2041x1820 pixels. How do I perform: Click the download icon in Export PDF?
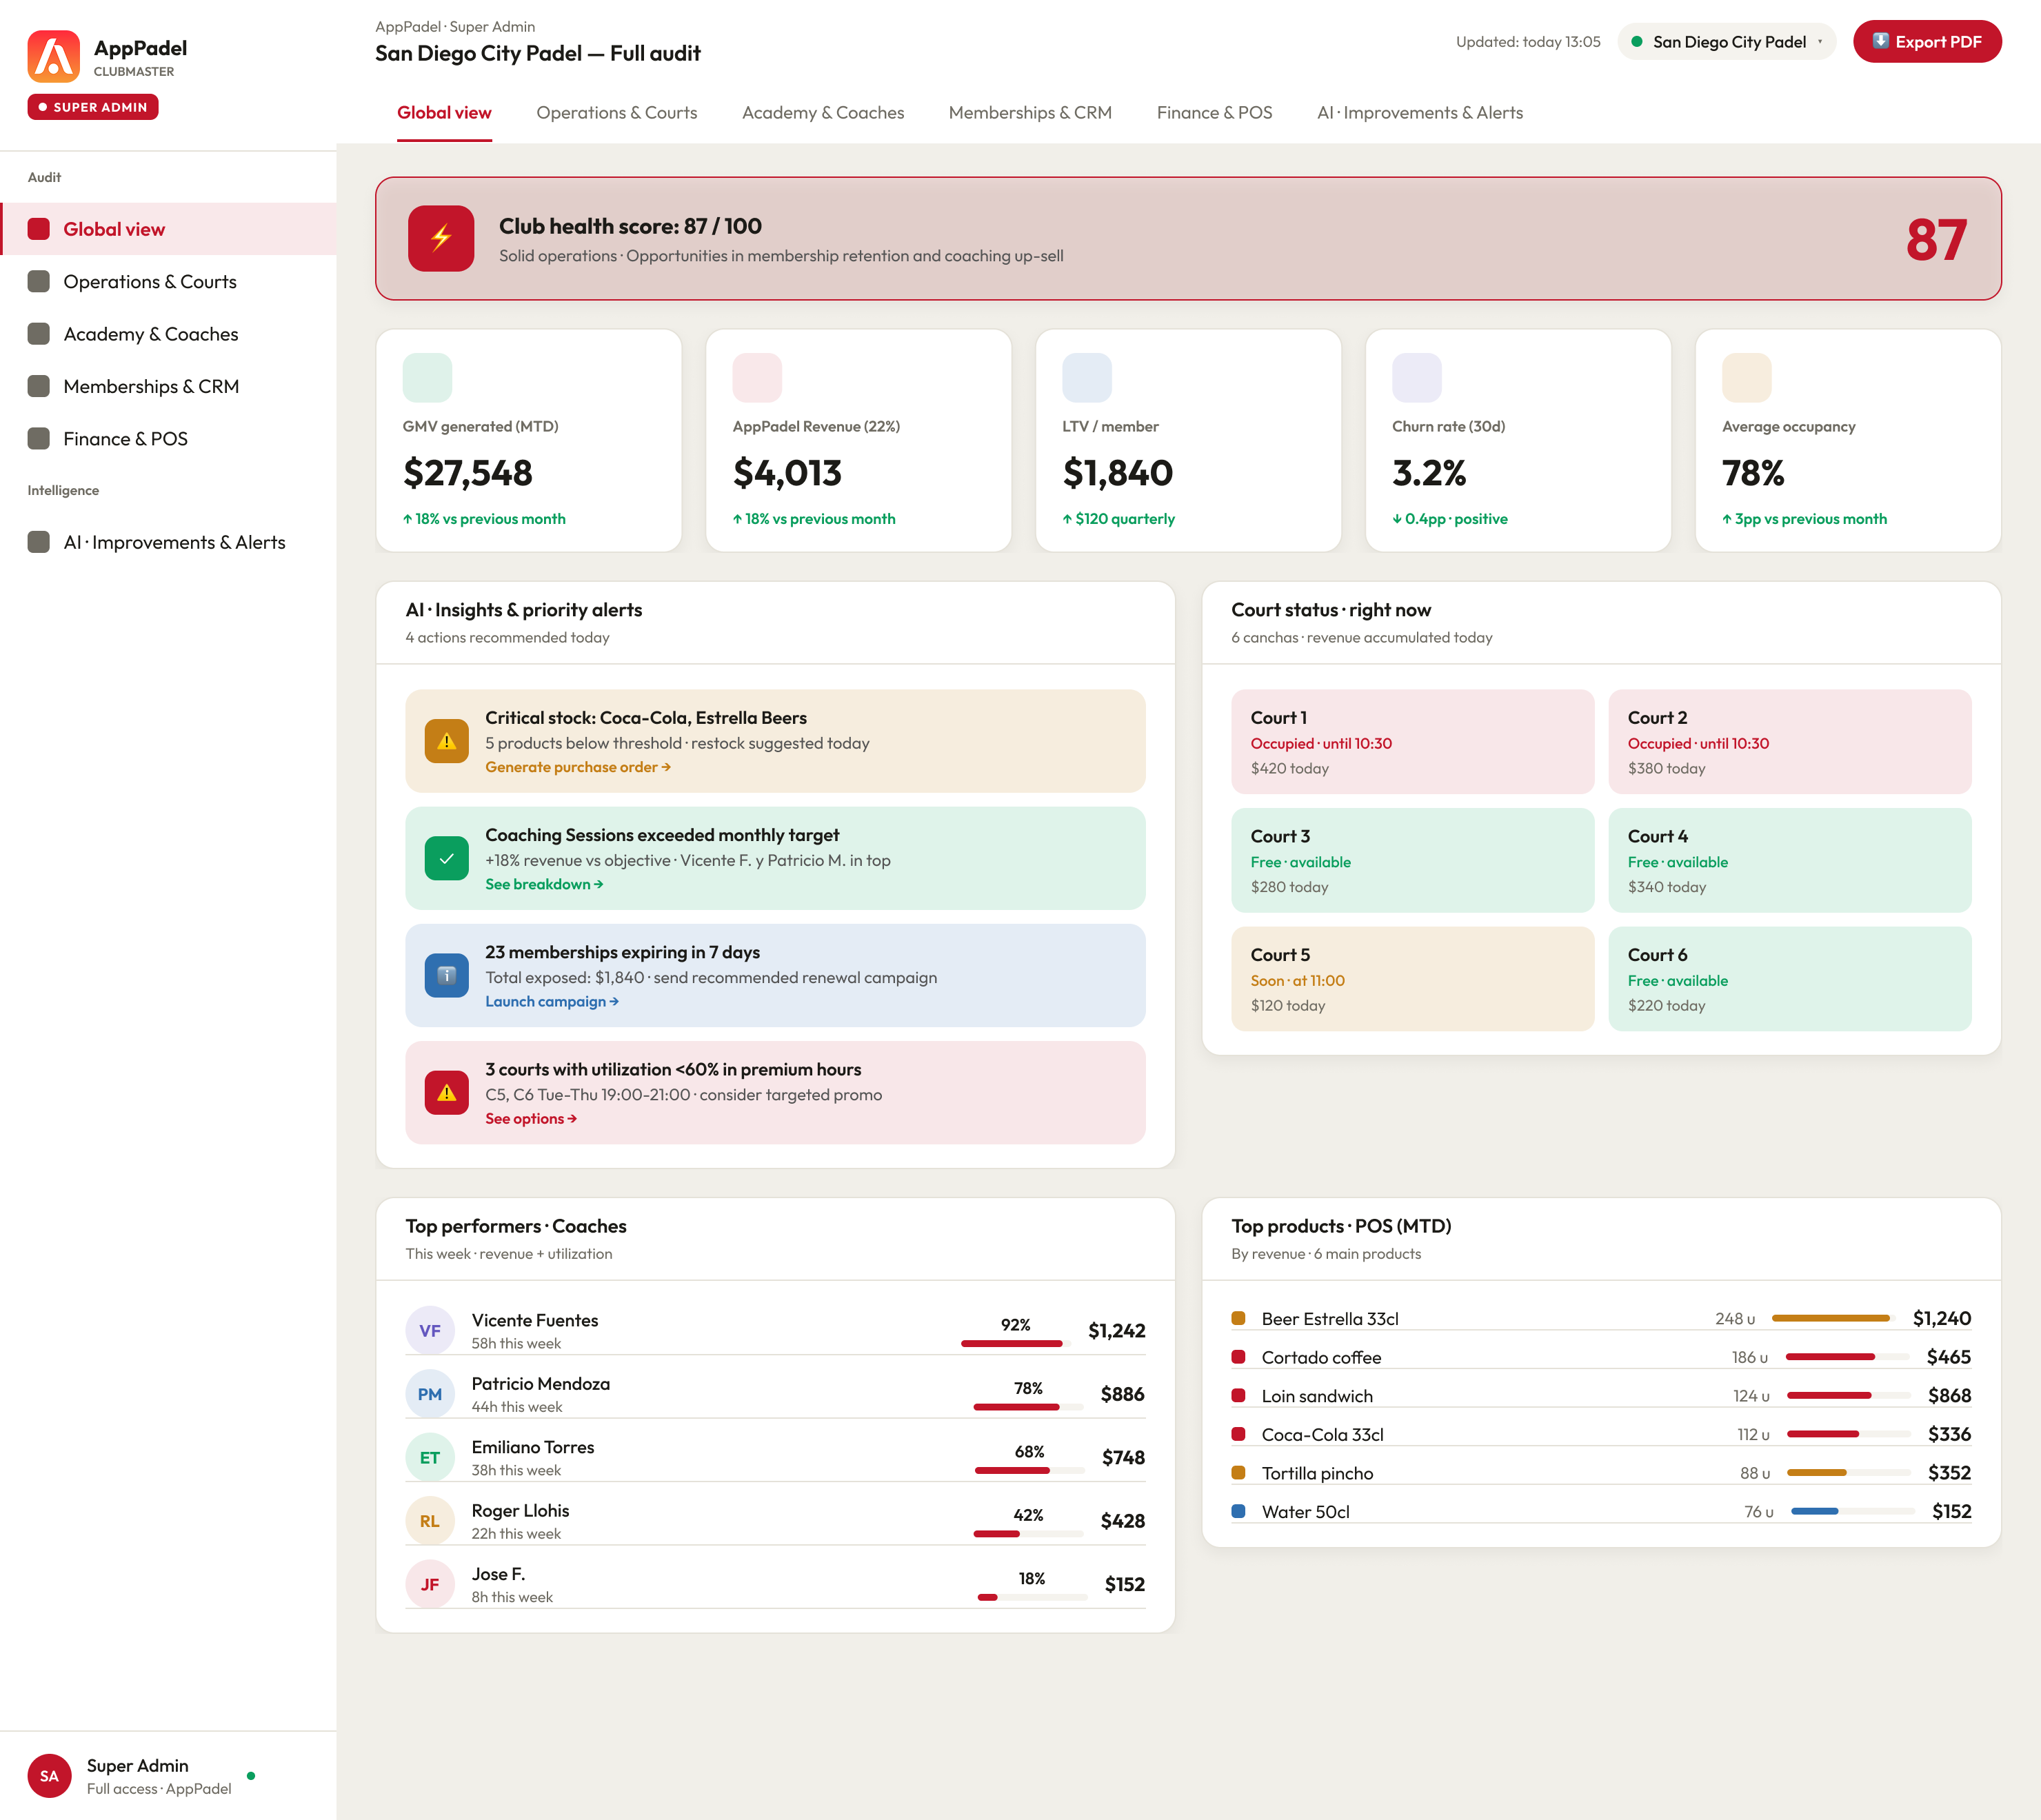(x=1880, y=41)
